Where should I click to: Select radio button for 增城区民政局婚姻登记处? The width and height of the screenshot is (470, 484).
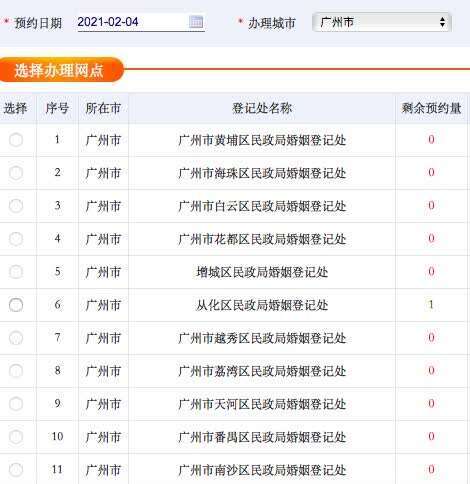pos(16,272)
